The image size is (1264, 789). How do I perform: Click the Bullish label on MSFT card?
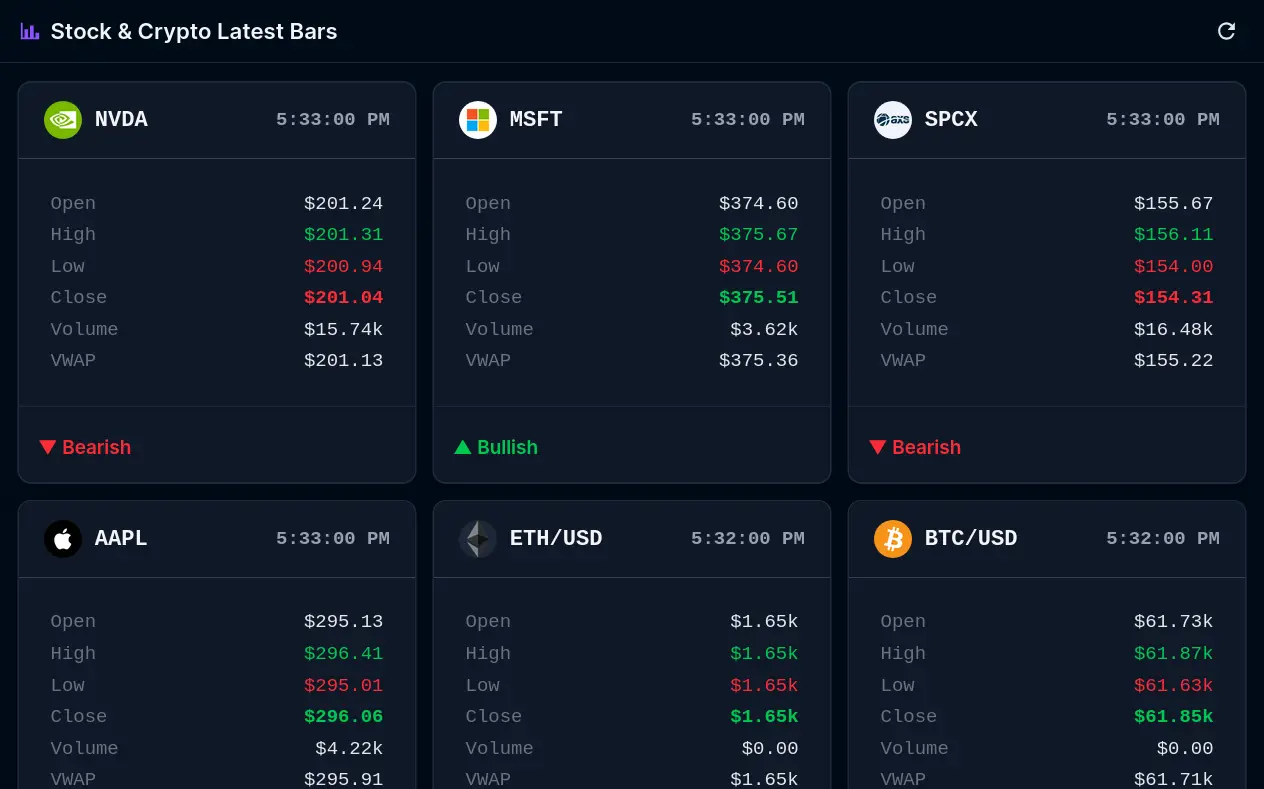pos(507,447)
